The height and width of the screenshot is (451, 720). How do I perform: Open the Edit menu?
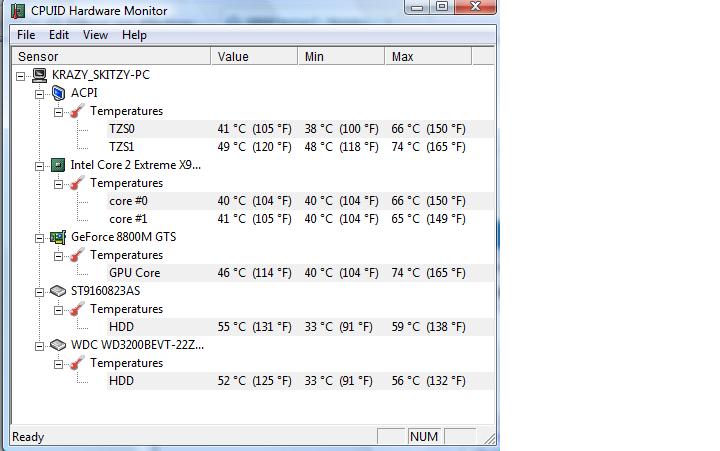(x=59, y=35)
